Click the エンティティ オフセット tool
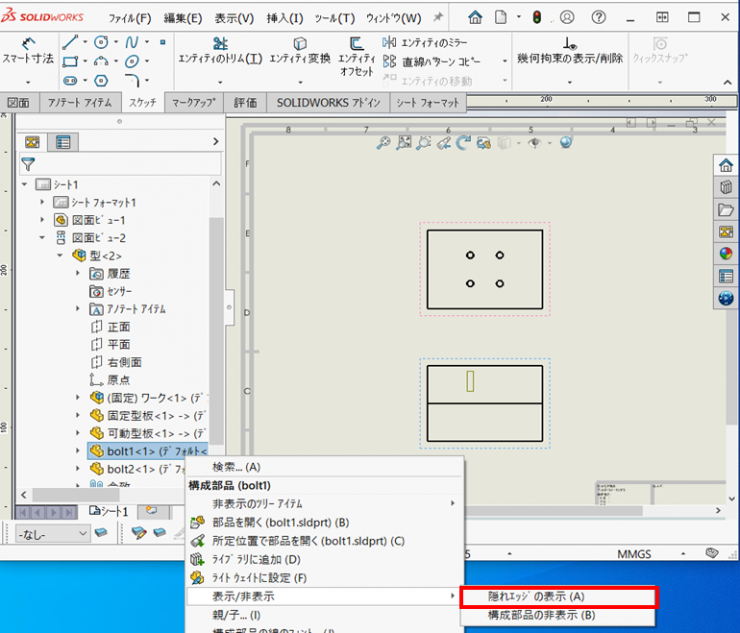 [x=356, y=57]
